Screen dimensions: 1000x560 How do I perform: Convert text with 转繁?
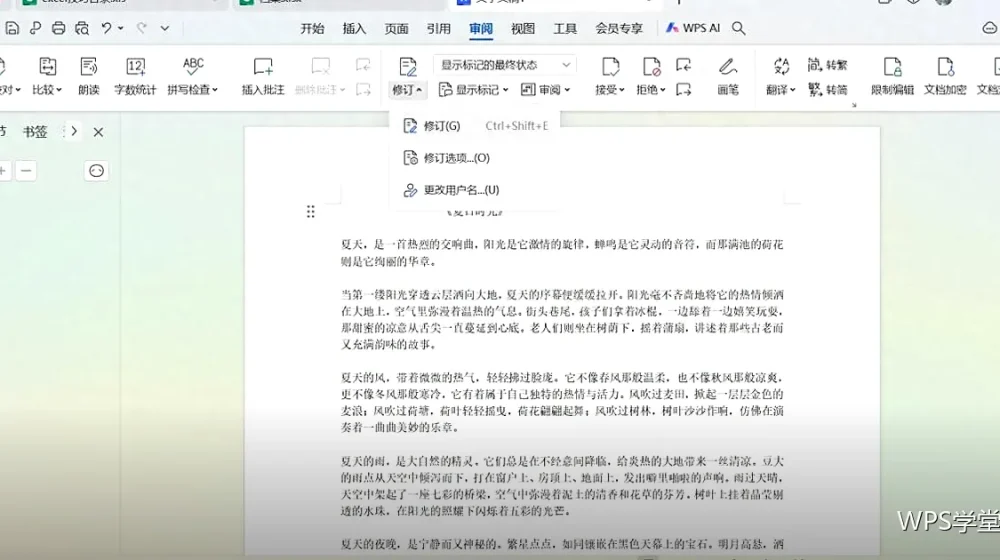pyautogui.click(x=827, y=65)
